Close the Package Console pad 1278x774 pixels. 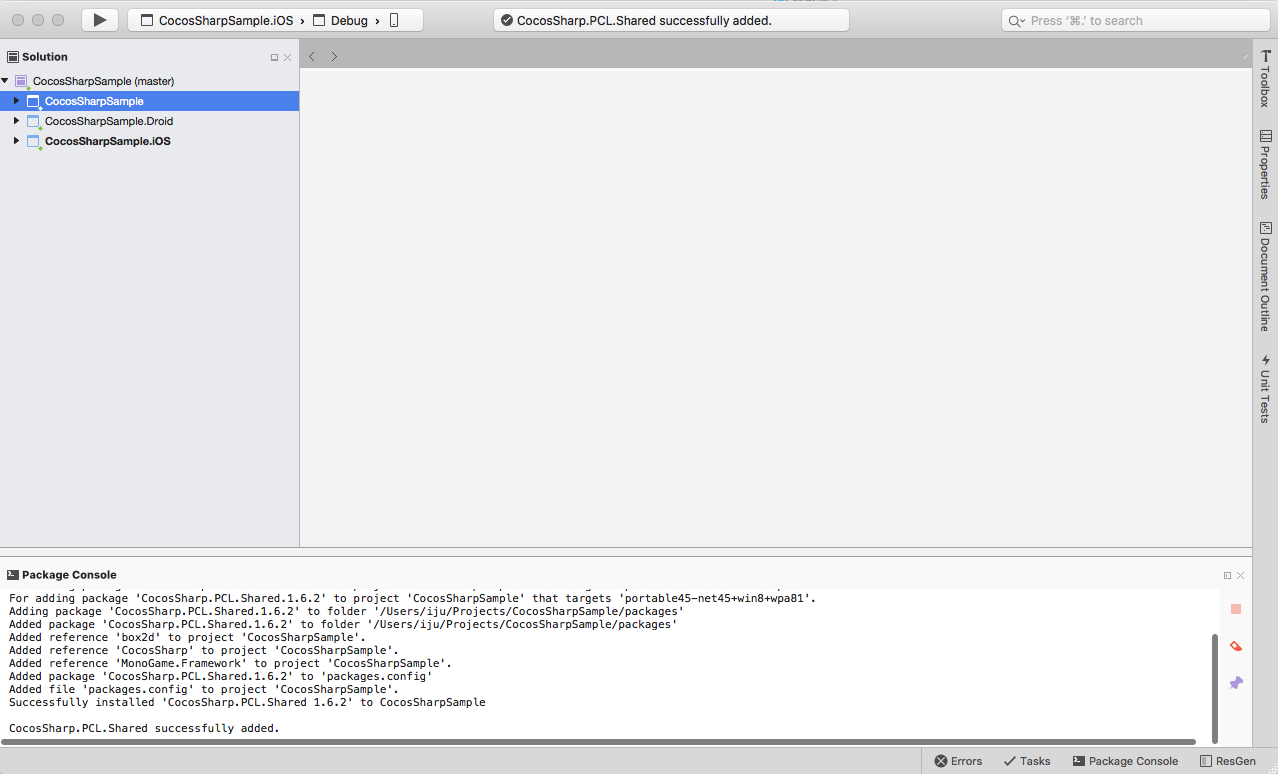click(1241, 575)
